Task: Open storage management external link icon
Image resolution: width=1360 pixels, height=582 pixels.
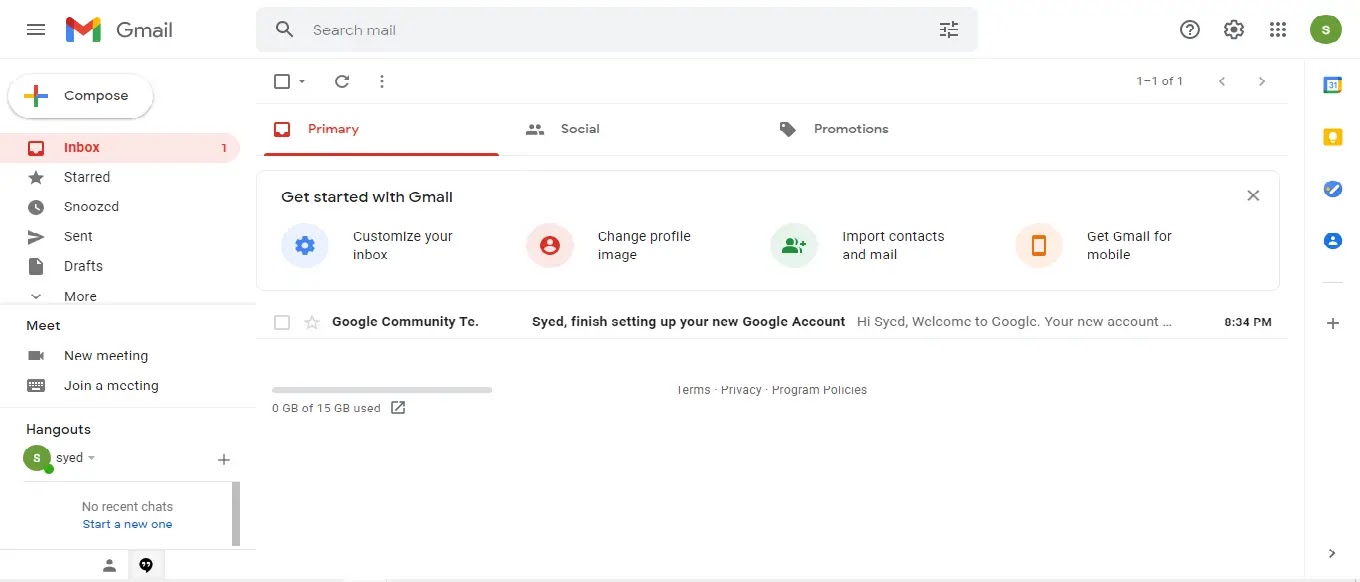Action: (x=398, y=408)
